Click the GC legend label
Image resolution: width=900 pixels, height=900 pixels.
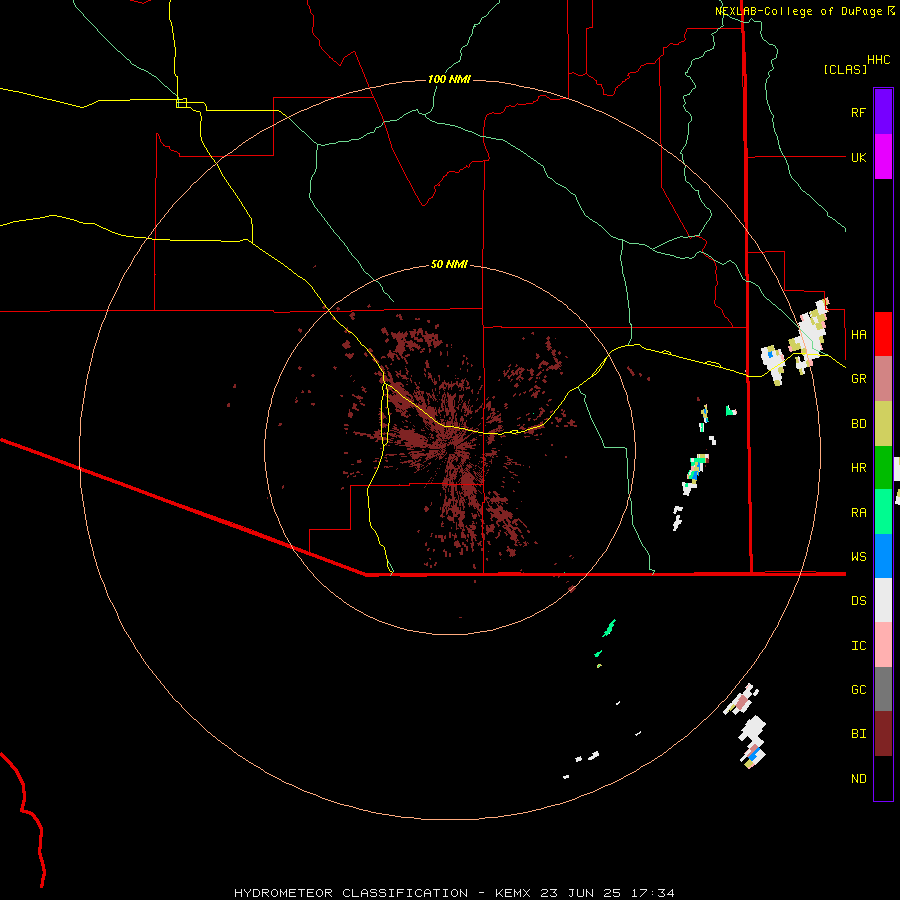(x=858, y=689)
